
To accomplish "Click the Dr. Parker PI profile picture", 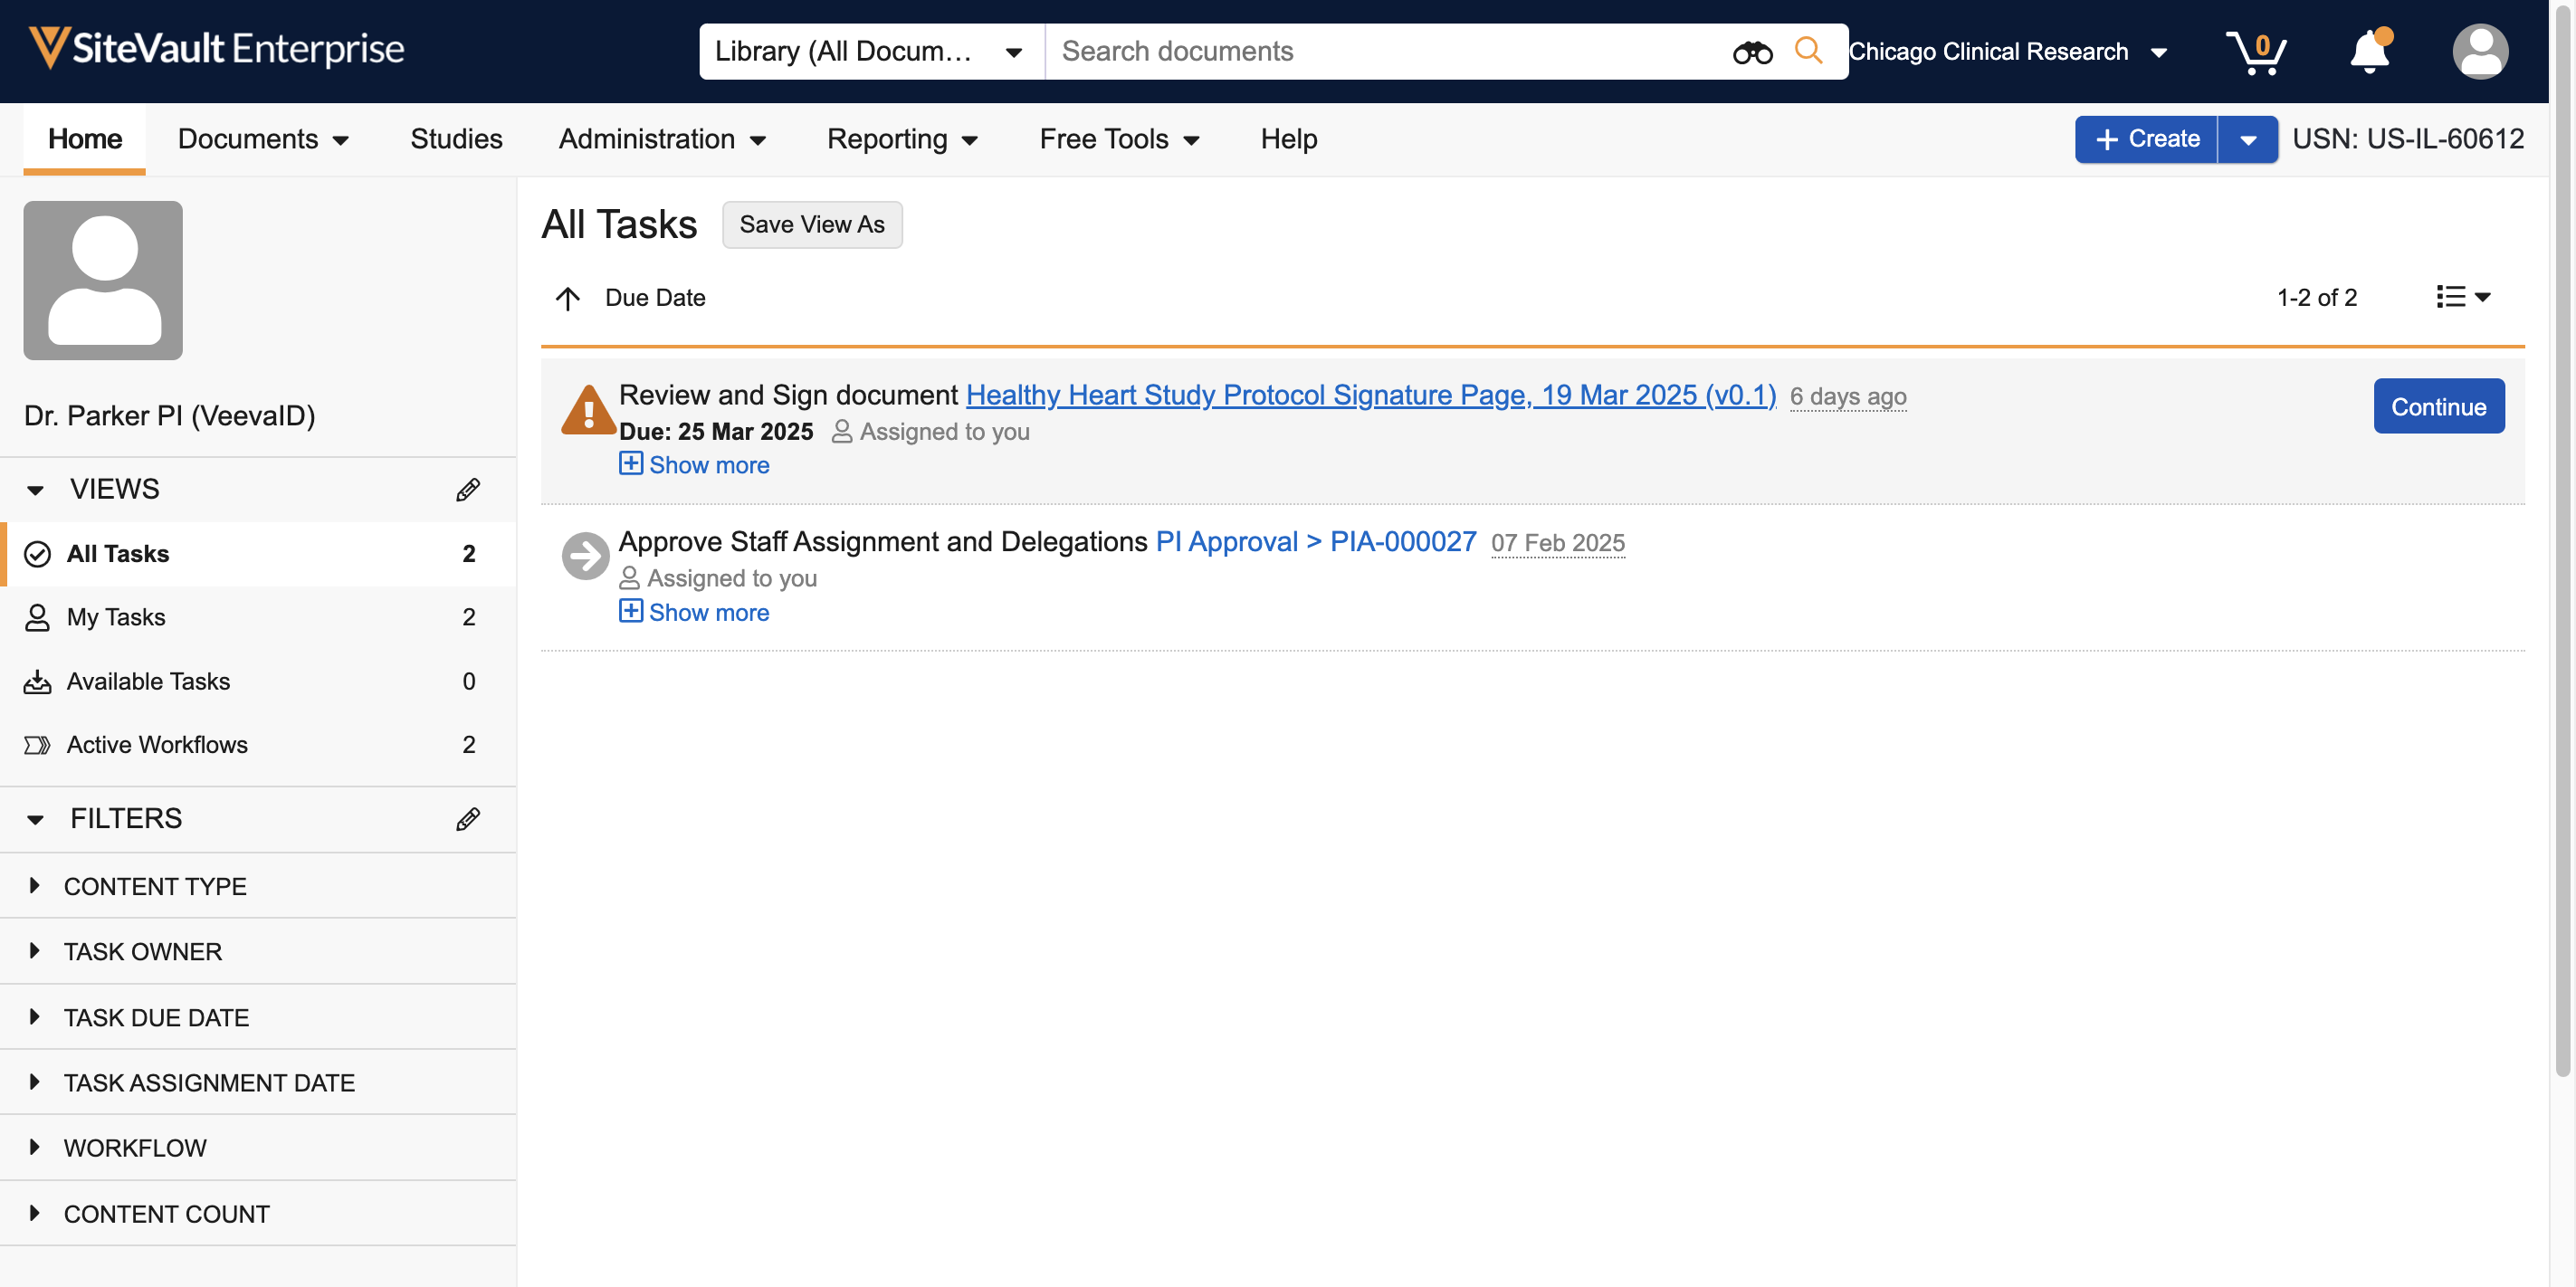I will click(103, 280).
